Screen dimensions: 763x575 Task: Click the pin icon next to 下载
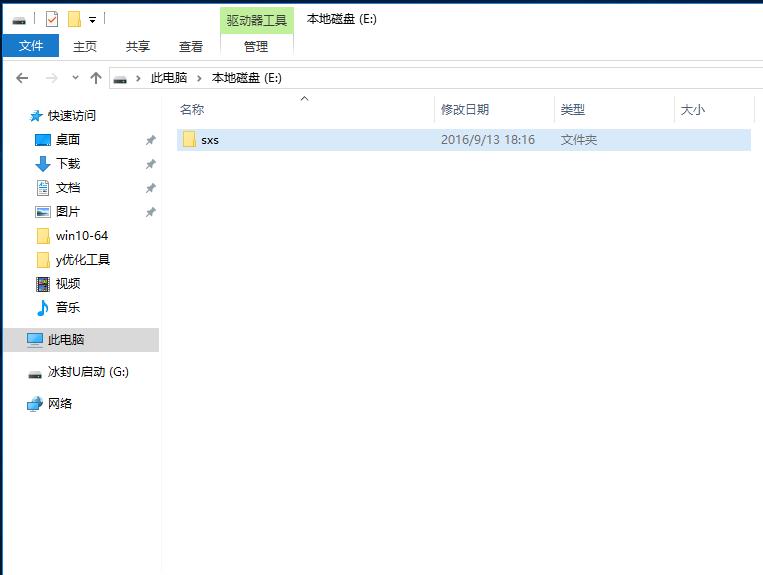pos(150,164)
